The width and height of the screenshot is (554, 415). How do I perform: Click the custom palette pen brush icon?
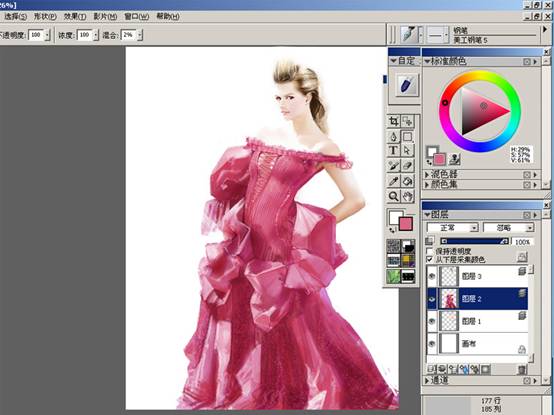(x=407, y=85)
